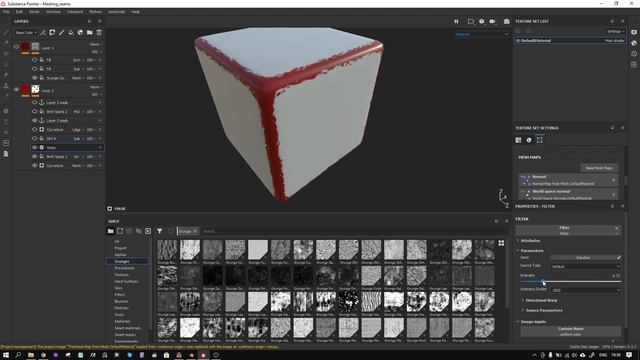Open the log icon on right sidebar
The image size is (640, 360).
pos(634,64)
